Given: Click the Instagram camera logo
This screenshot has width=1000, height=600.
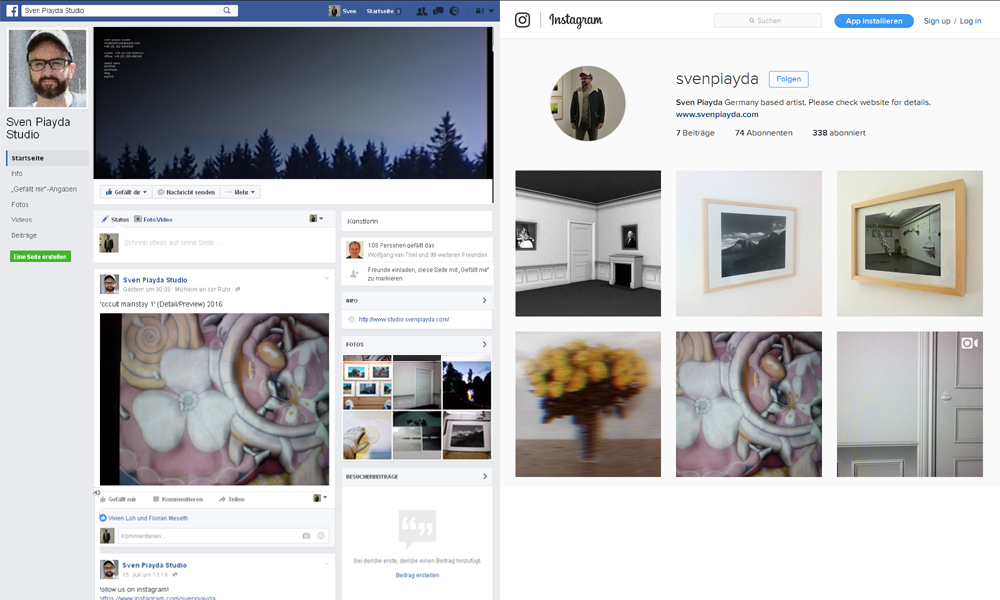Looking at the screenshot, I should [x=522, y=20].
